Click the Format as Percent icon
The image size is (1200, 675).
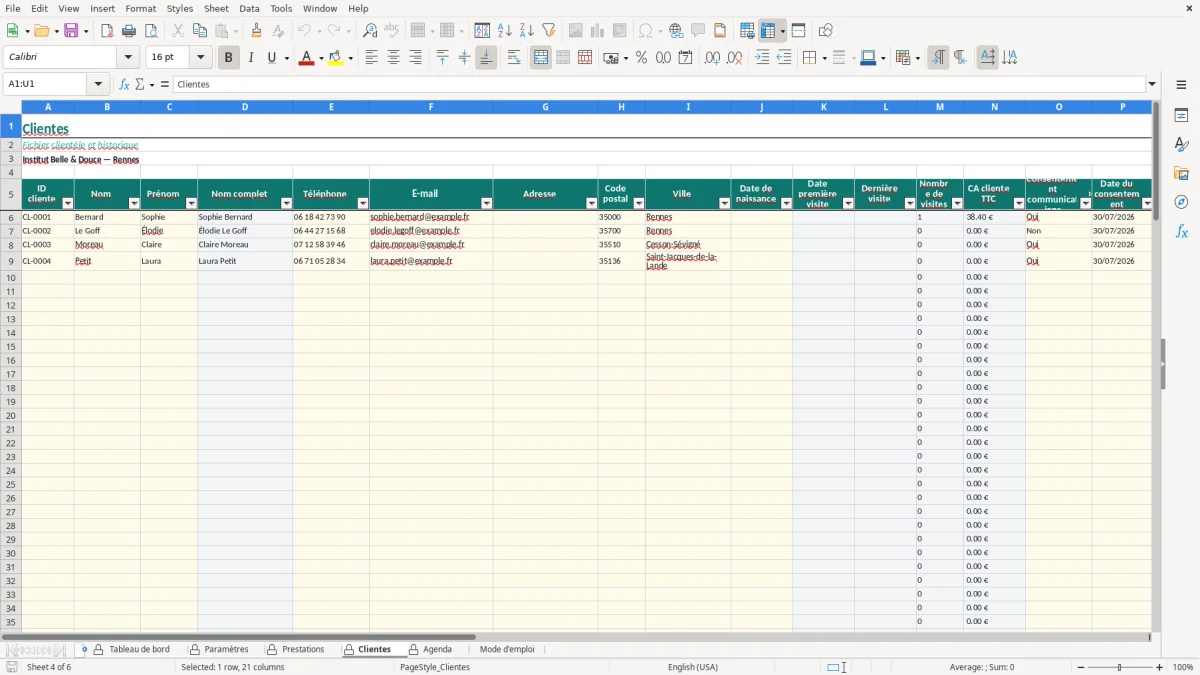click(641, 58)
